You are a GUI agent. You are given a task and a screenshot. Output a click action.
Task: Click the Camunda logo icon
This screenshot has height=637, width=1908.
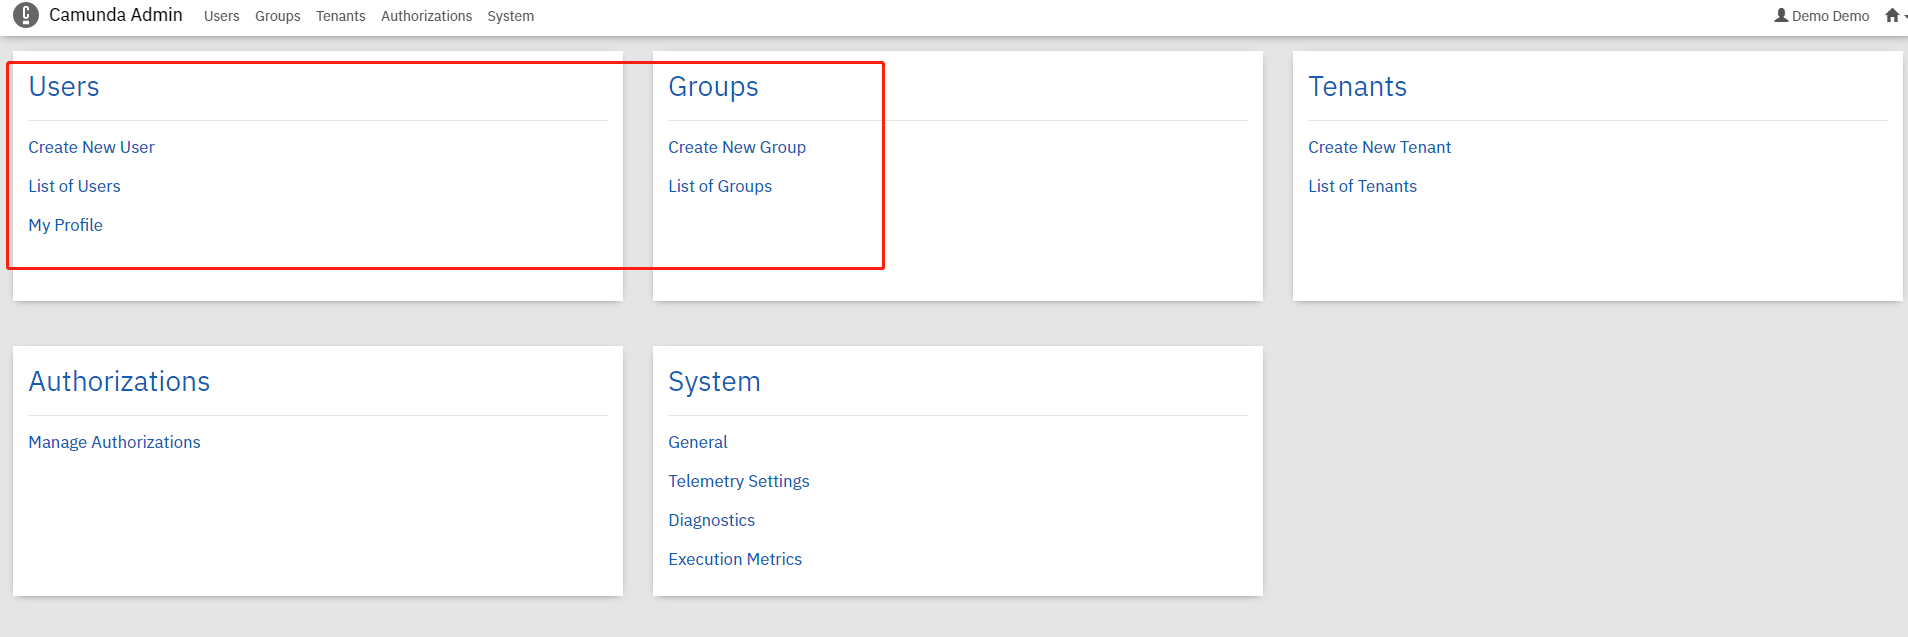tap(26, 15)
